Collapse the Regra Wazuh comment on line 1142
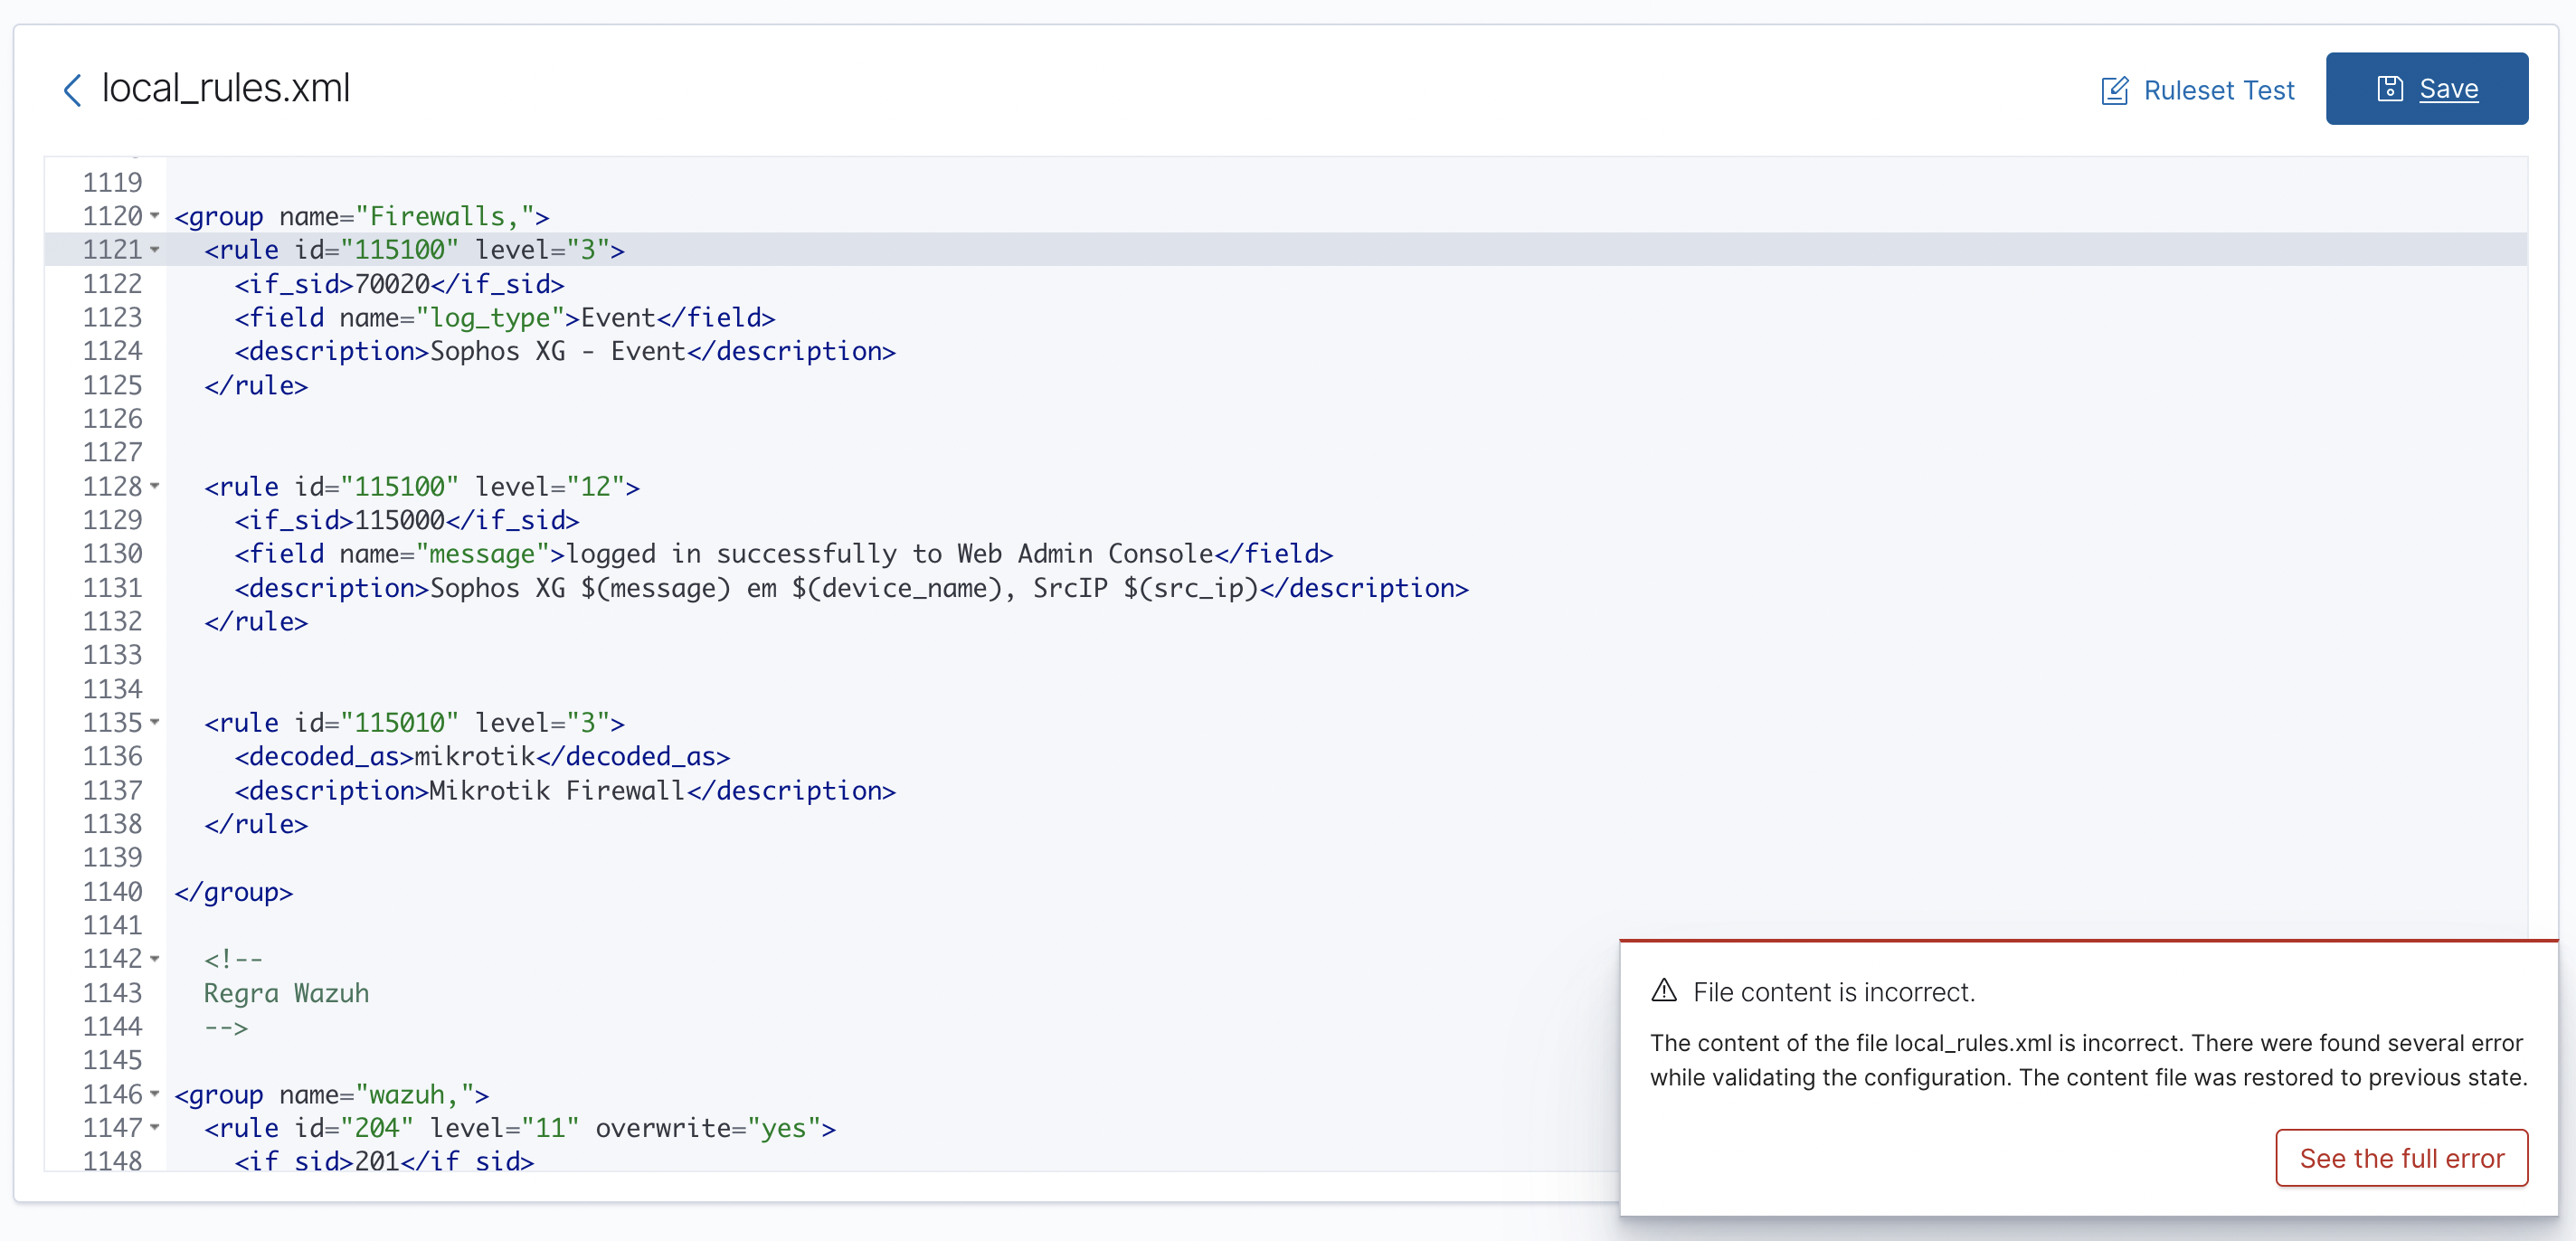2576x1241 pixels. point(155,958)
